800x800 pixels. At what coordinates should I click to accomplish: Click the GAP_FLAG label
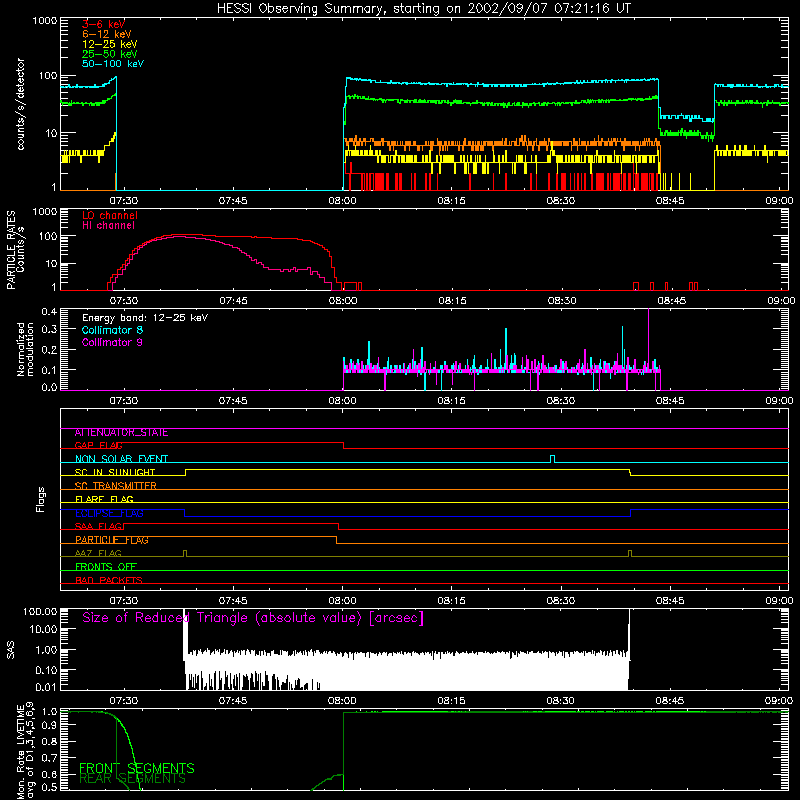click(x=98, y=445)
